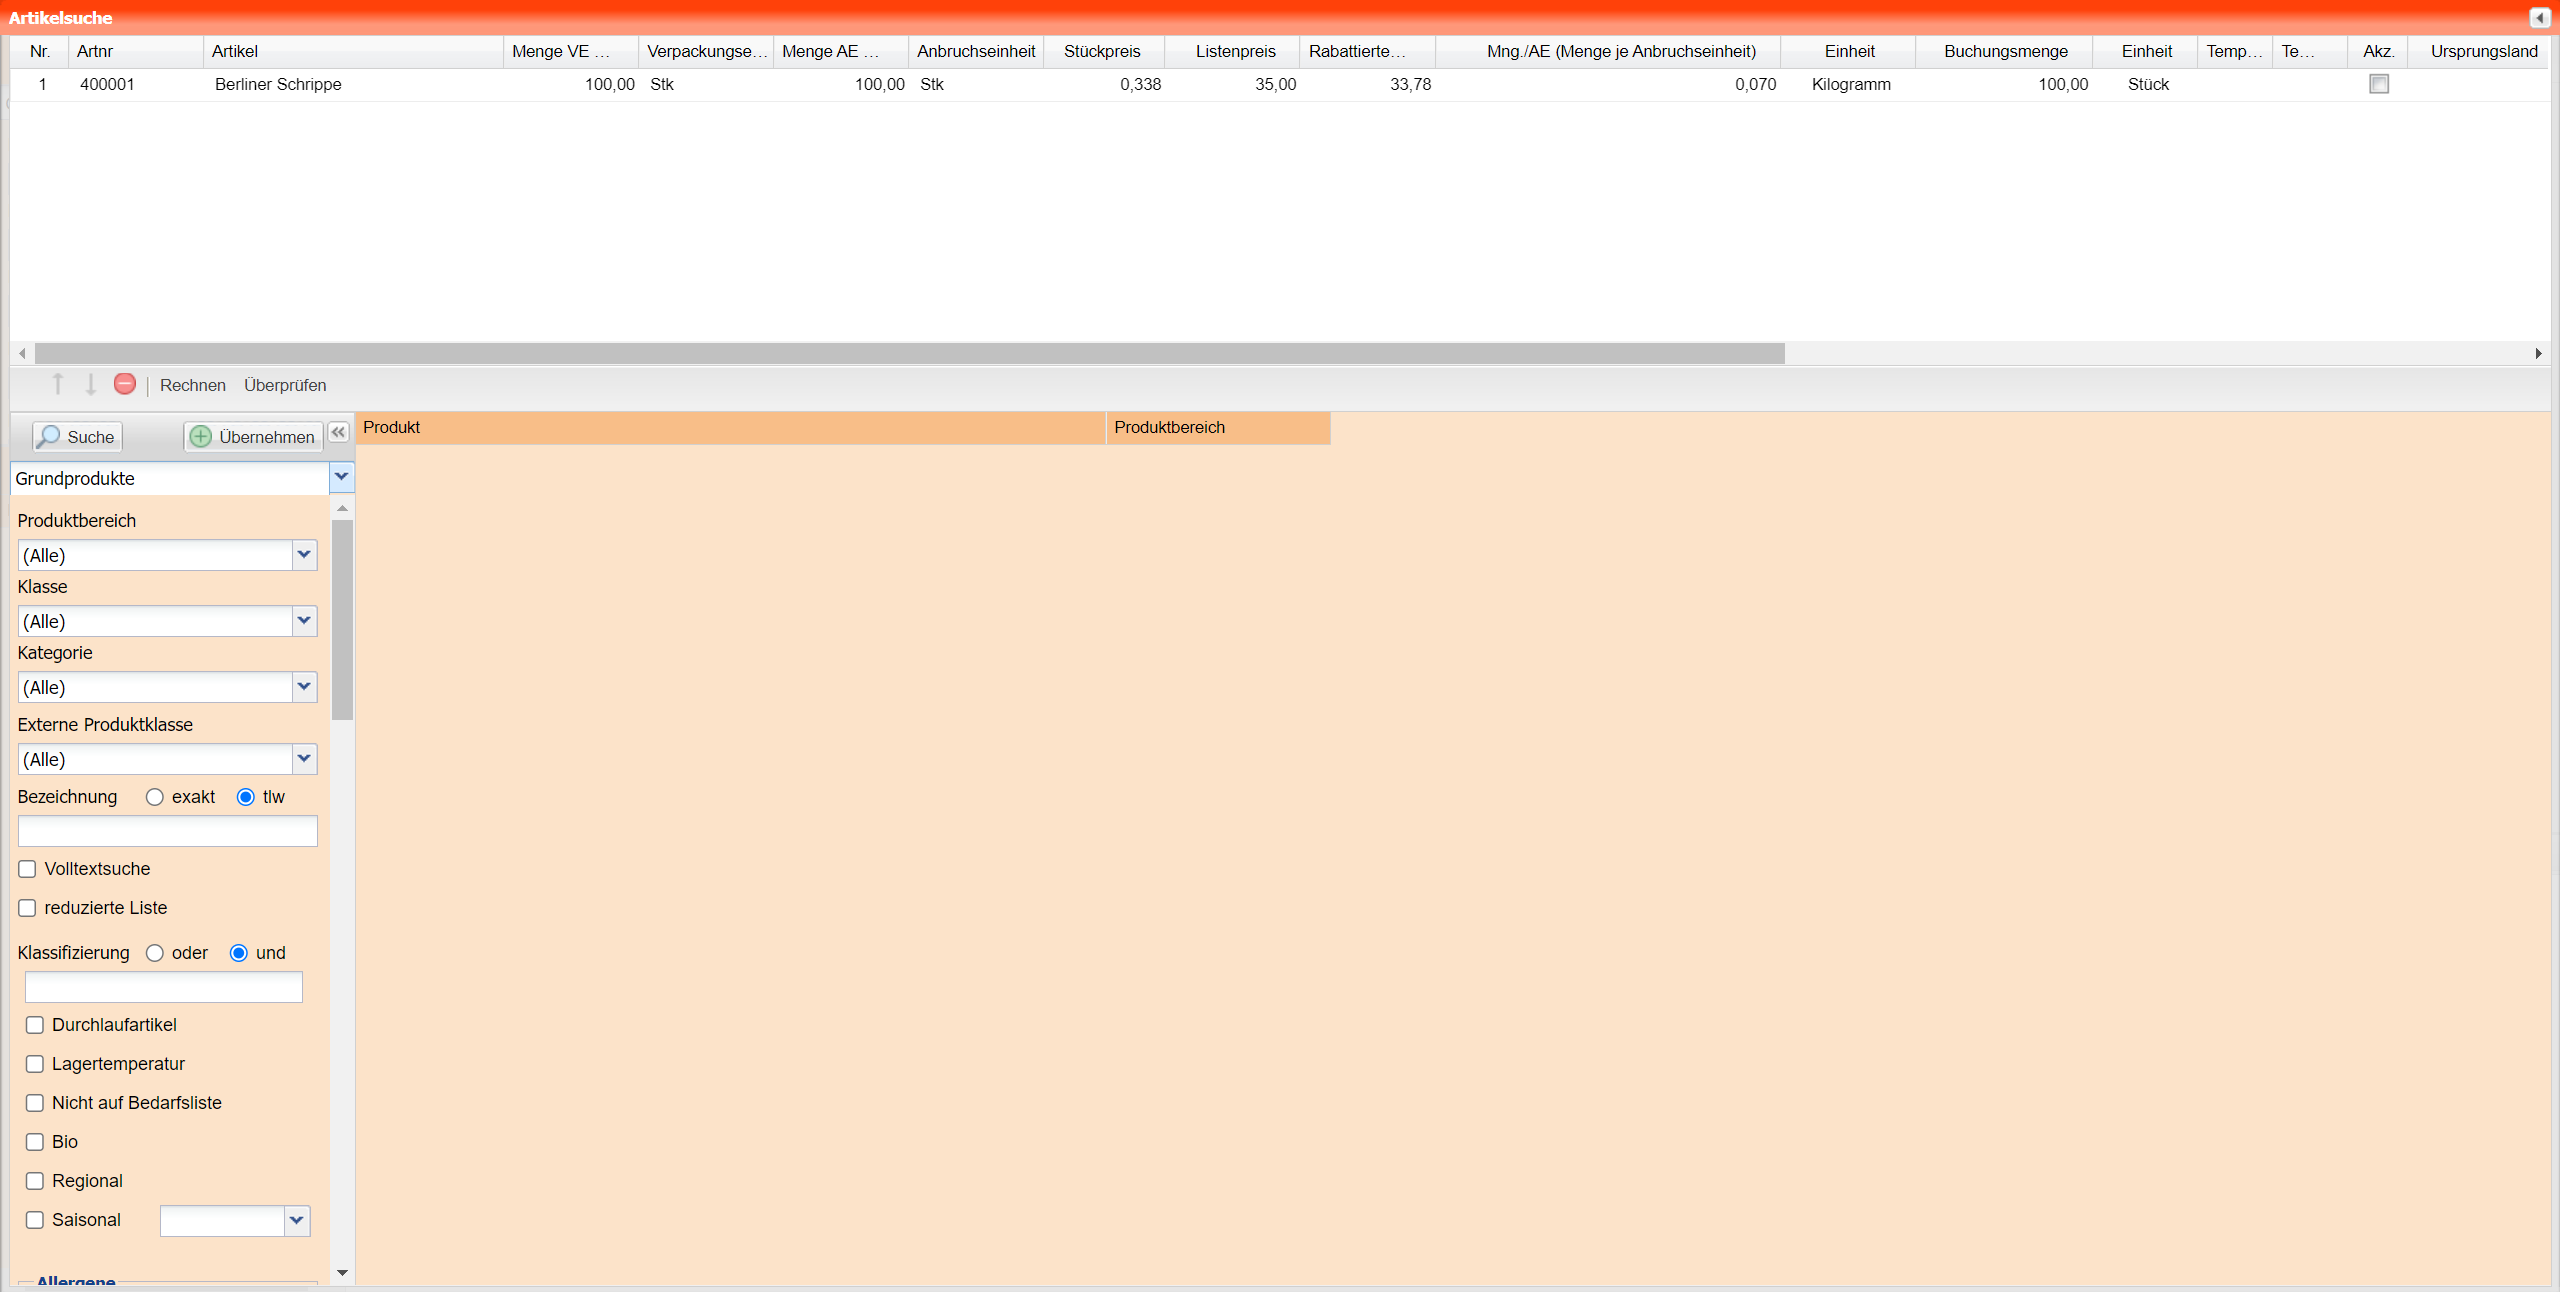Sort by the Produkt column header
The image size is (2560, 1292).
730,427
